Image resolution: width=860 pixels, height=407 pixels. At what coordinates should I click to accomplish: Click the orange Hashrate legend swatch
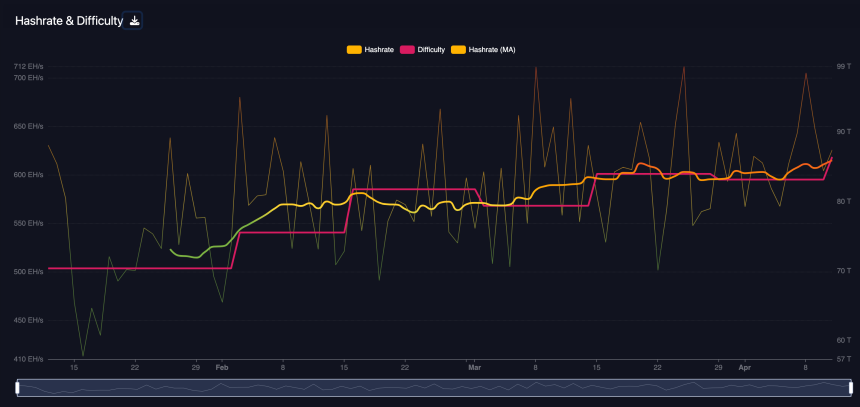(354, 49)
